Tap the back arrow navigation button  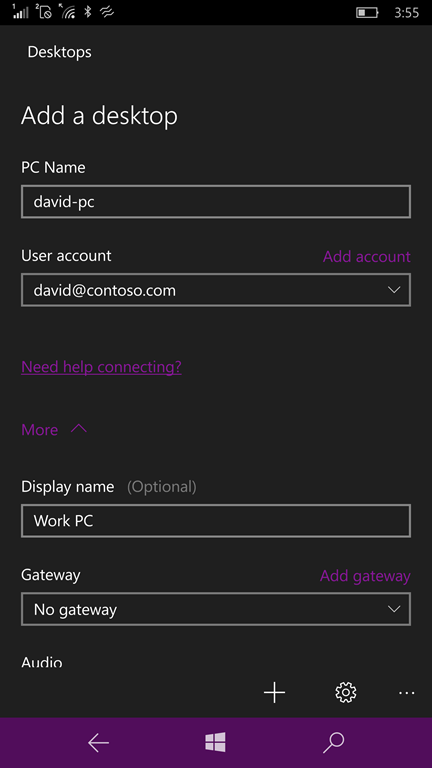pos(98,743)
